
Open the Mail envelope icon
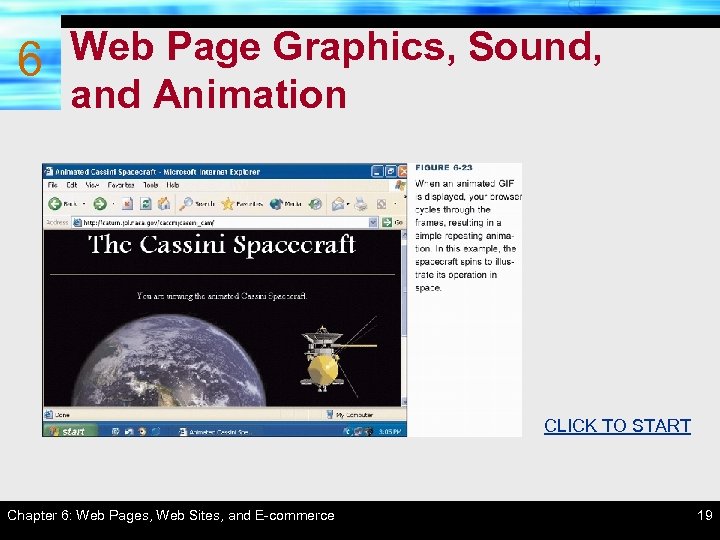coord(338,203)
